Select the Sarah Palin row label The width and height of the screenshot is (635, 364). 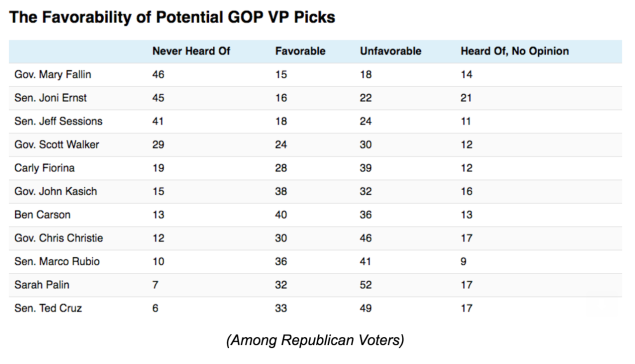click(x=42, y=285)
